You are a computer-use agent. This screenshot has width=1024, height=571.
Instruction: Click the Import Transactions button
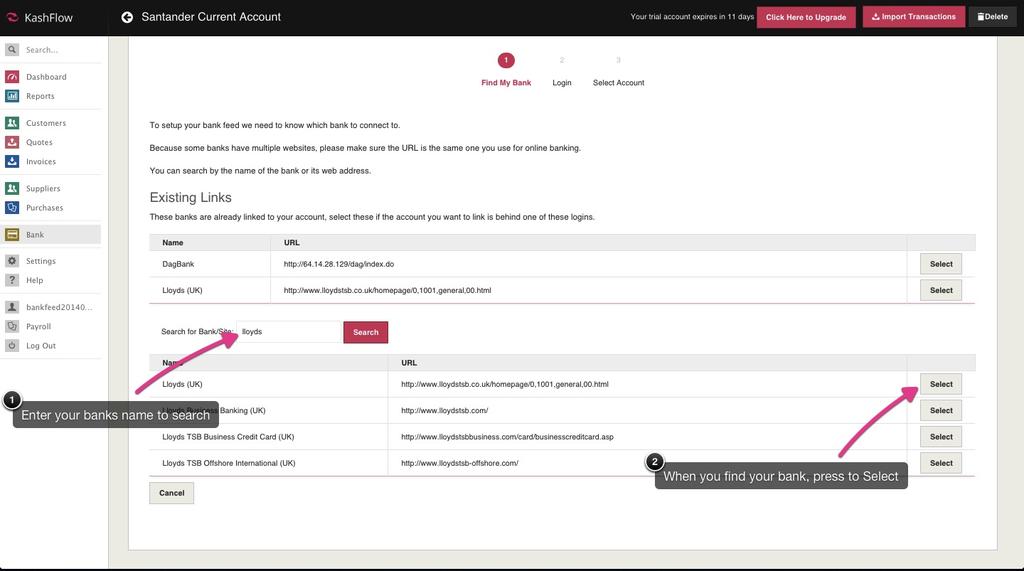(913, 17)
